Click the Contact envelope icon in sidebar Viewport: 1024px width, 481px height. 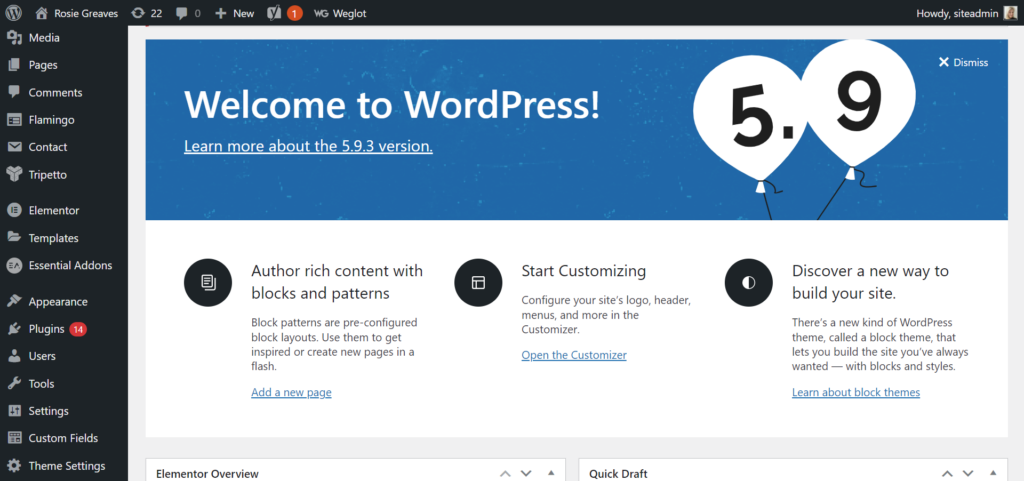point(14,147)
